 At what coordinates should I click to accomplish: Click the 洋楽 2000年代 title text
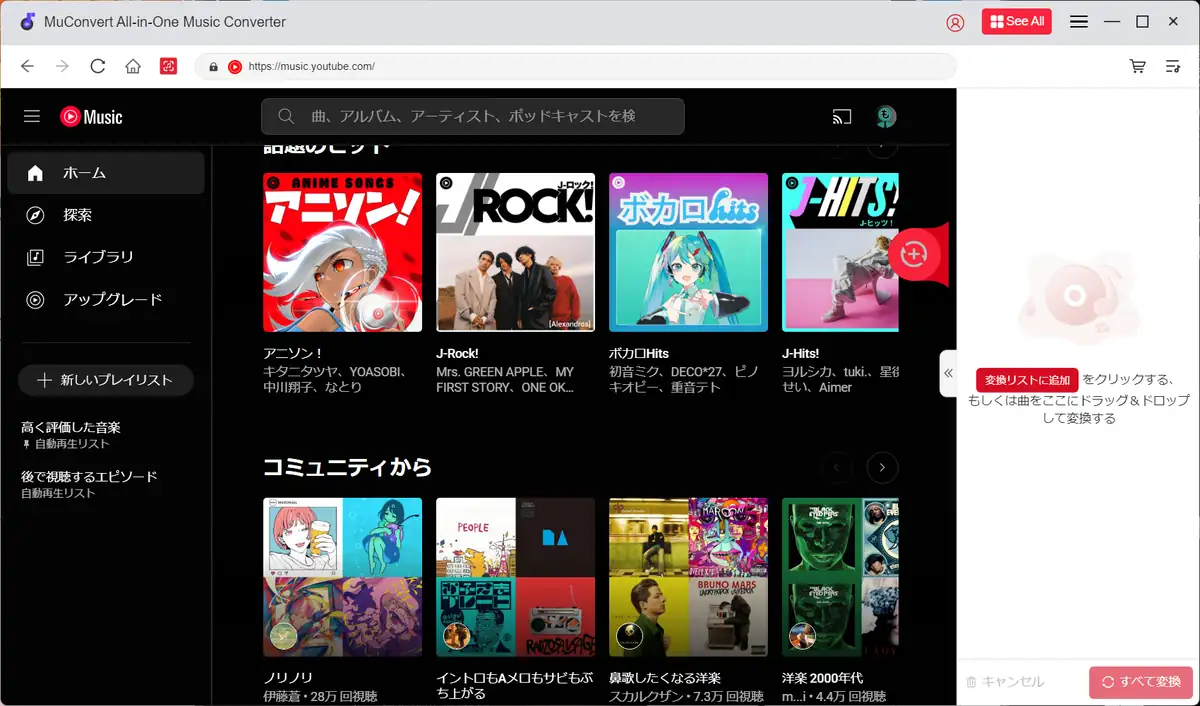pyautogui.click(x=824, y=678)
